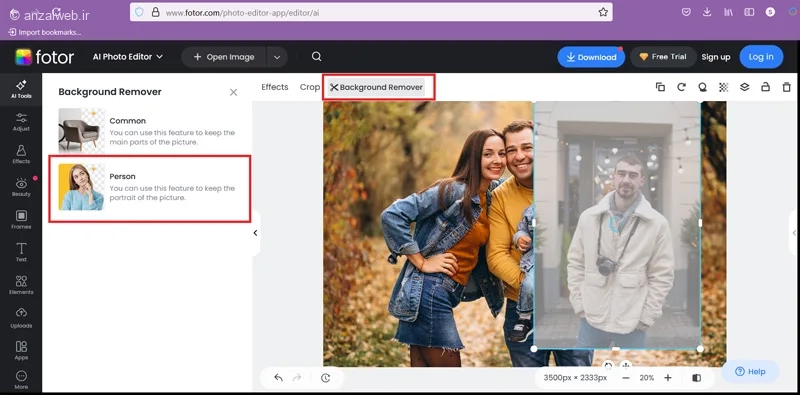The width and height of the screenshot is (800, 395).
Task: Choose the Common background removal option
Action: pyautogui.click(x=148, y=131)
